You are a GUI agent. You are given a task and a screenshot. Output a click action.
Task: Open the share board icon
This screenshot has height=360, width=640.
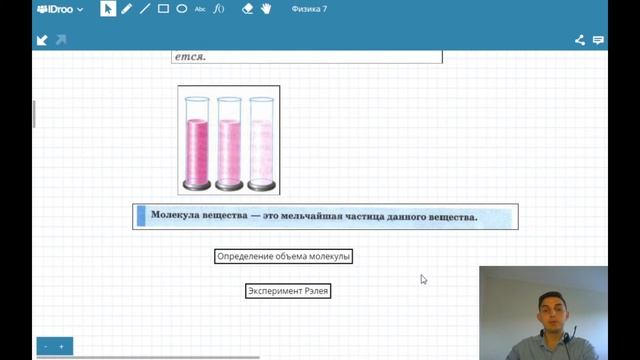(580, 40)
